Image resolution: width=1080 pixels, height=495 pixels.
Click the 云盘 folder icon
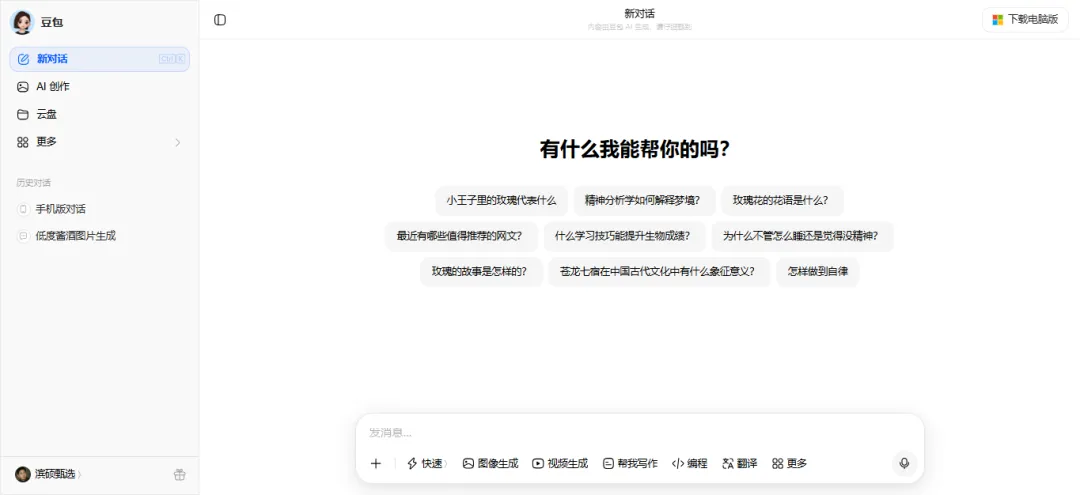tap(23, 114)
